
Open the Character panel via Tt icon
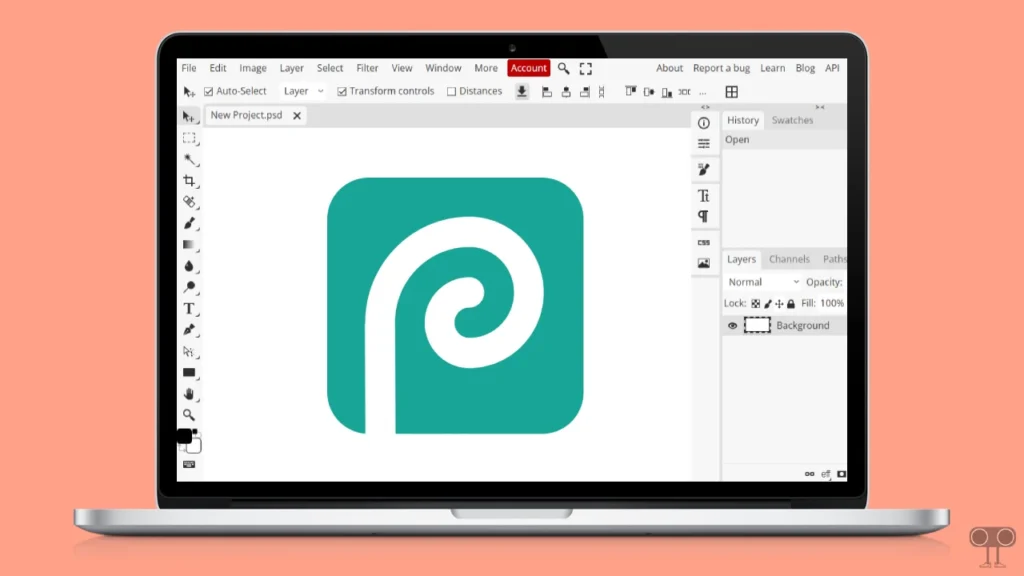tap(703, 197)
